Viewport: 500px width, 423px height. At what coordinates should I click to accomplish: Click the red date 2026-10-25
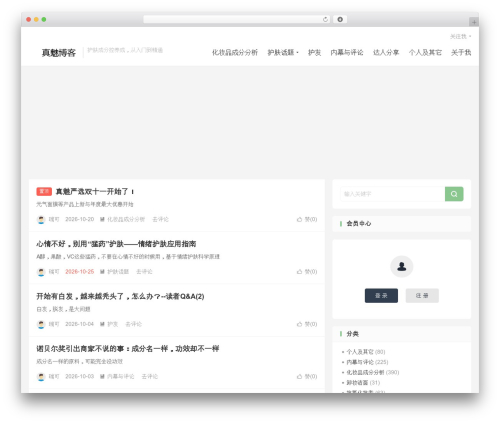click(x=80, y=272)
